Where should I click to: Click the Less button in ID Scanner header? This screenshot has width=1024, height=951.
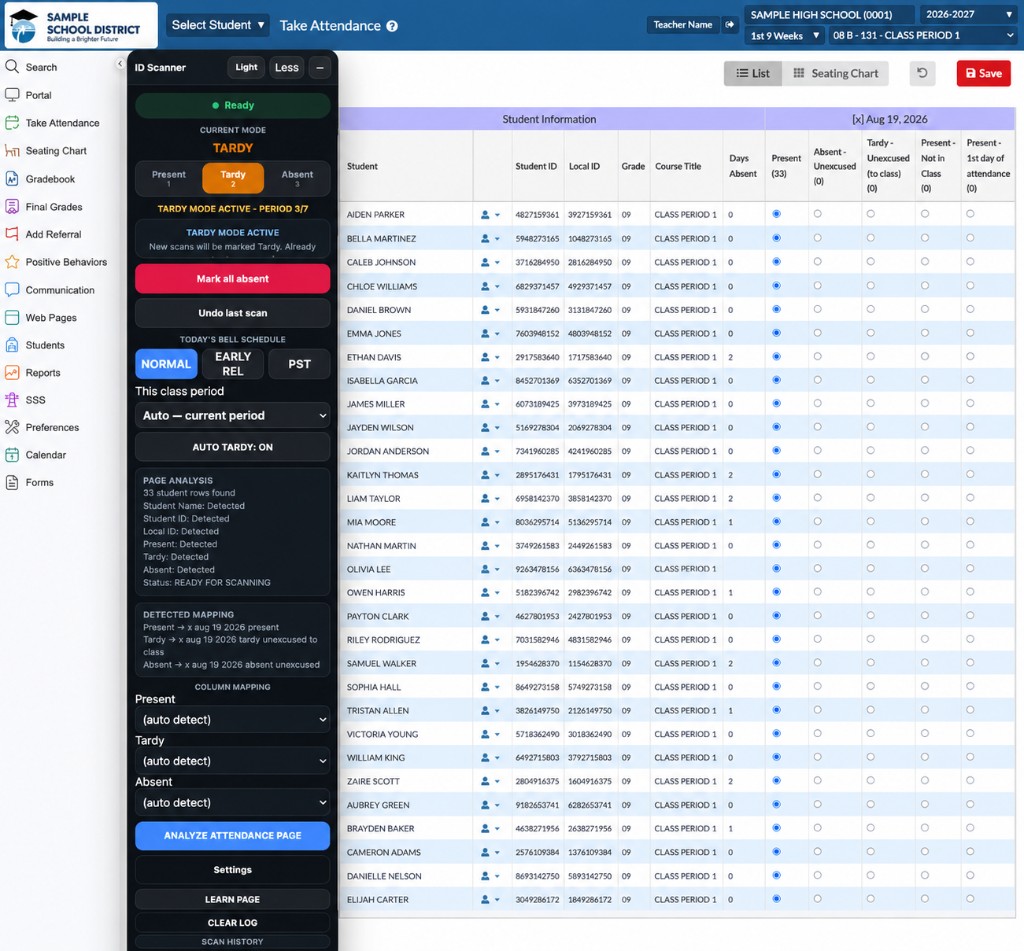pos(287,67)
